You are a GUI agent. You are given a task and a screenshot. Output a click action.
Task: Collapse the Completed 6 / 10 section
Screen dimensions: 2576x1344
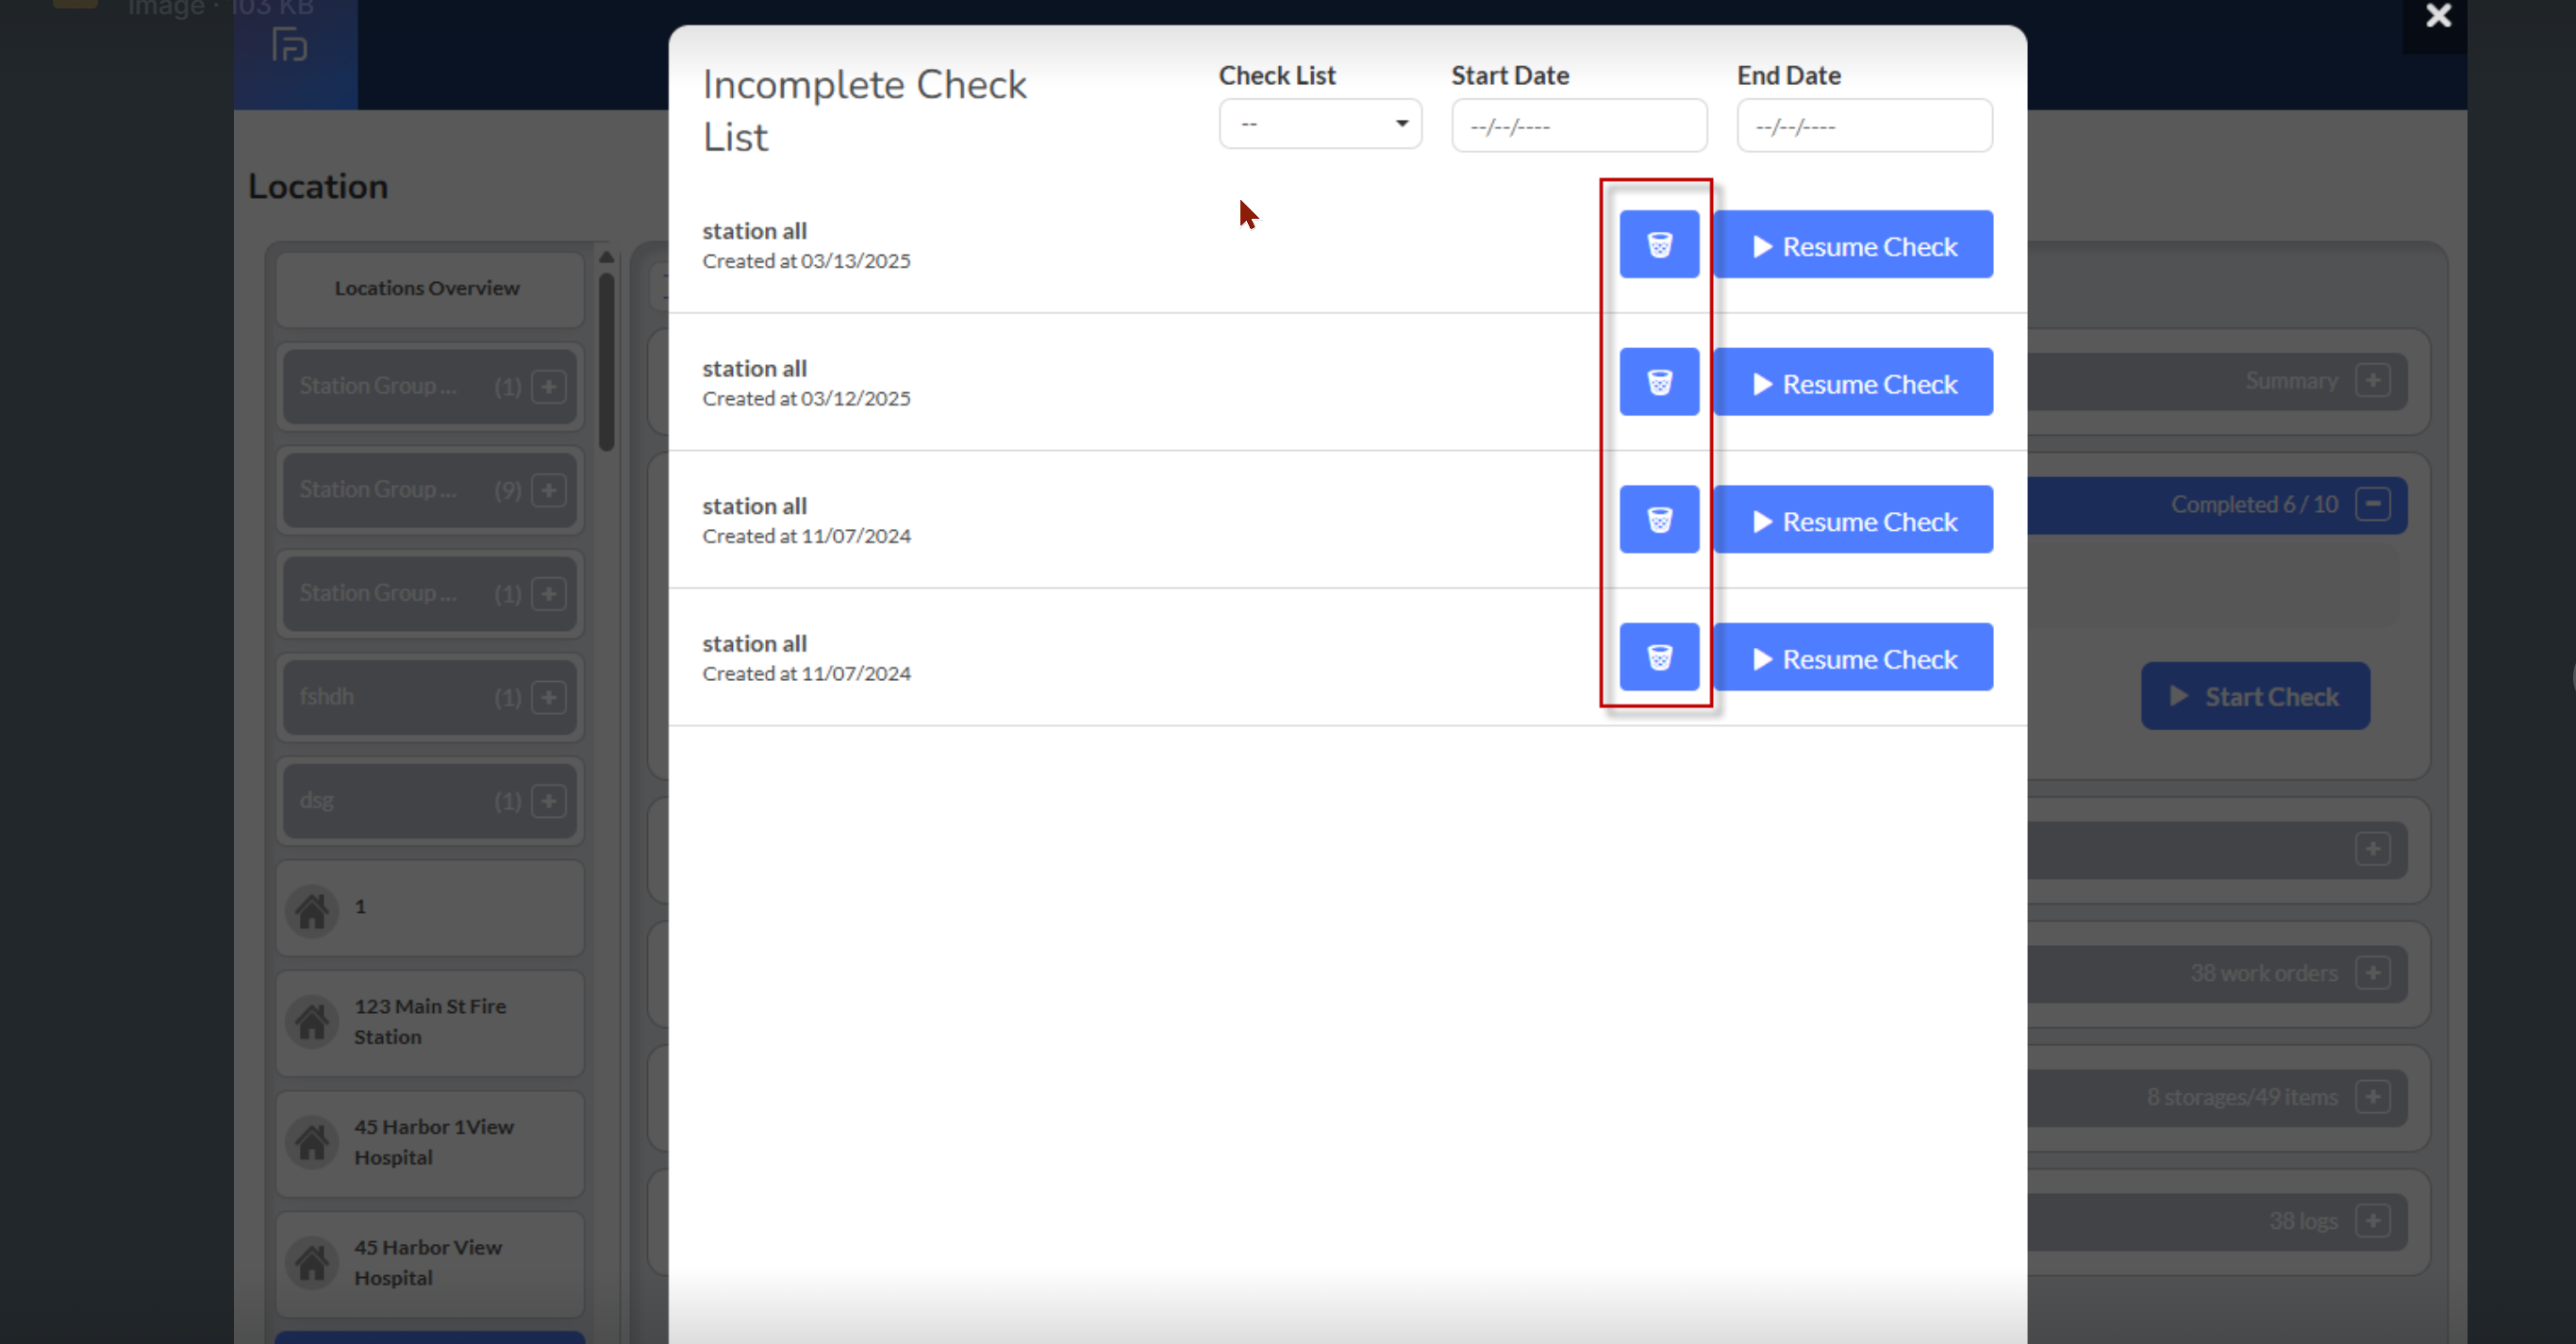pos(2372,504)
